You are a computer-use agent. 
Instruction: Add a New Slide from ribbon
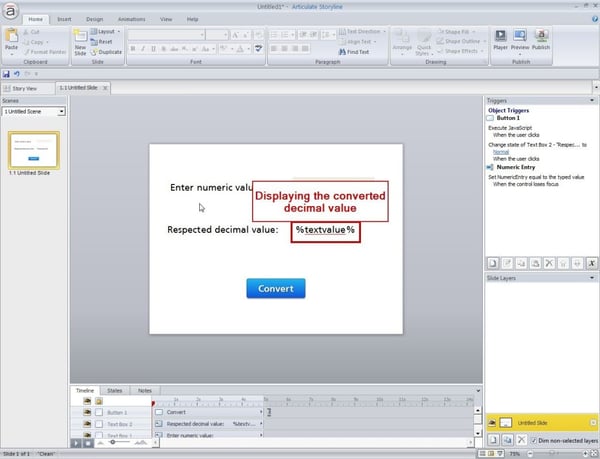coord(80,42)
